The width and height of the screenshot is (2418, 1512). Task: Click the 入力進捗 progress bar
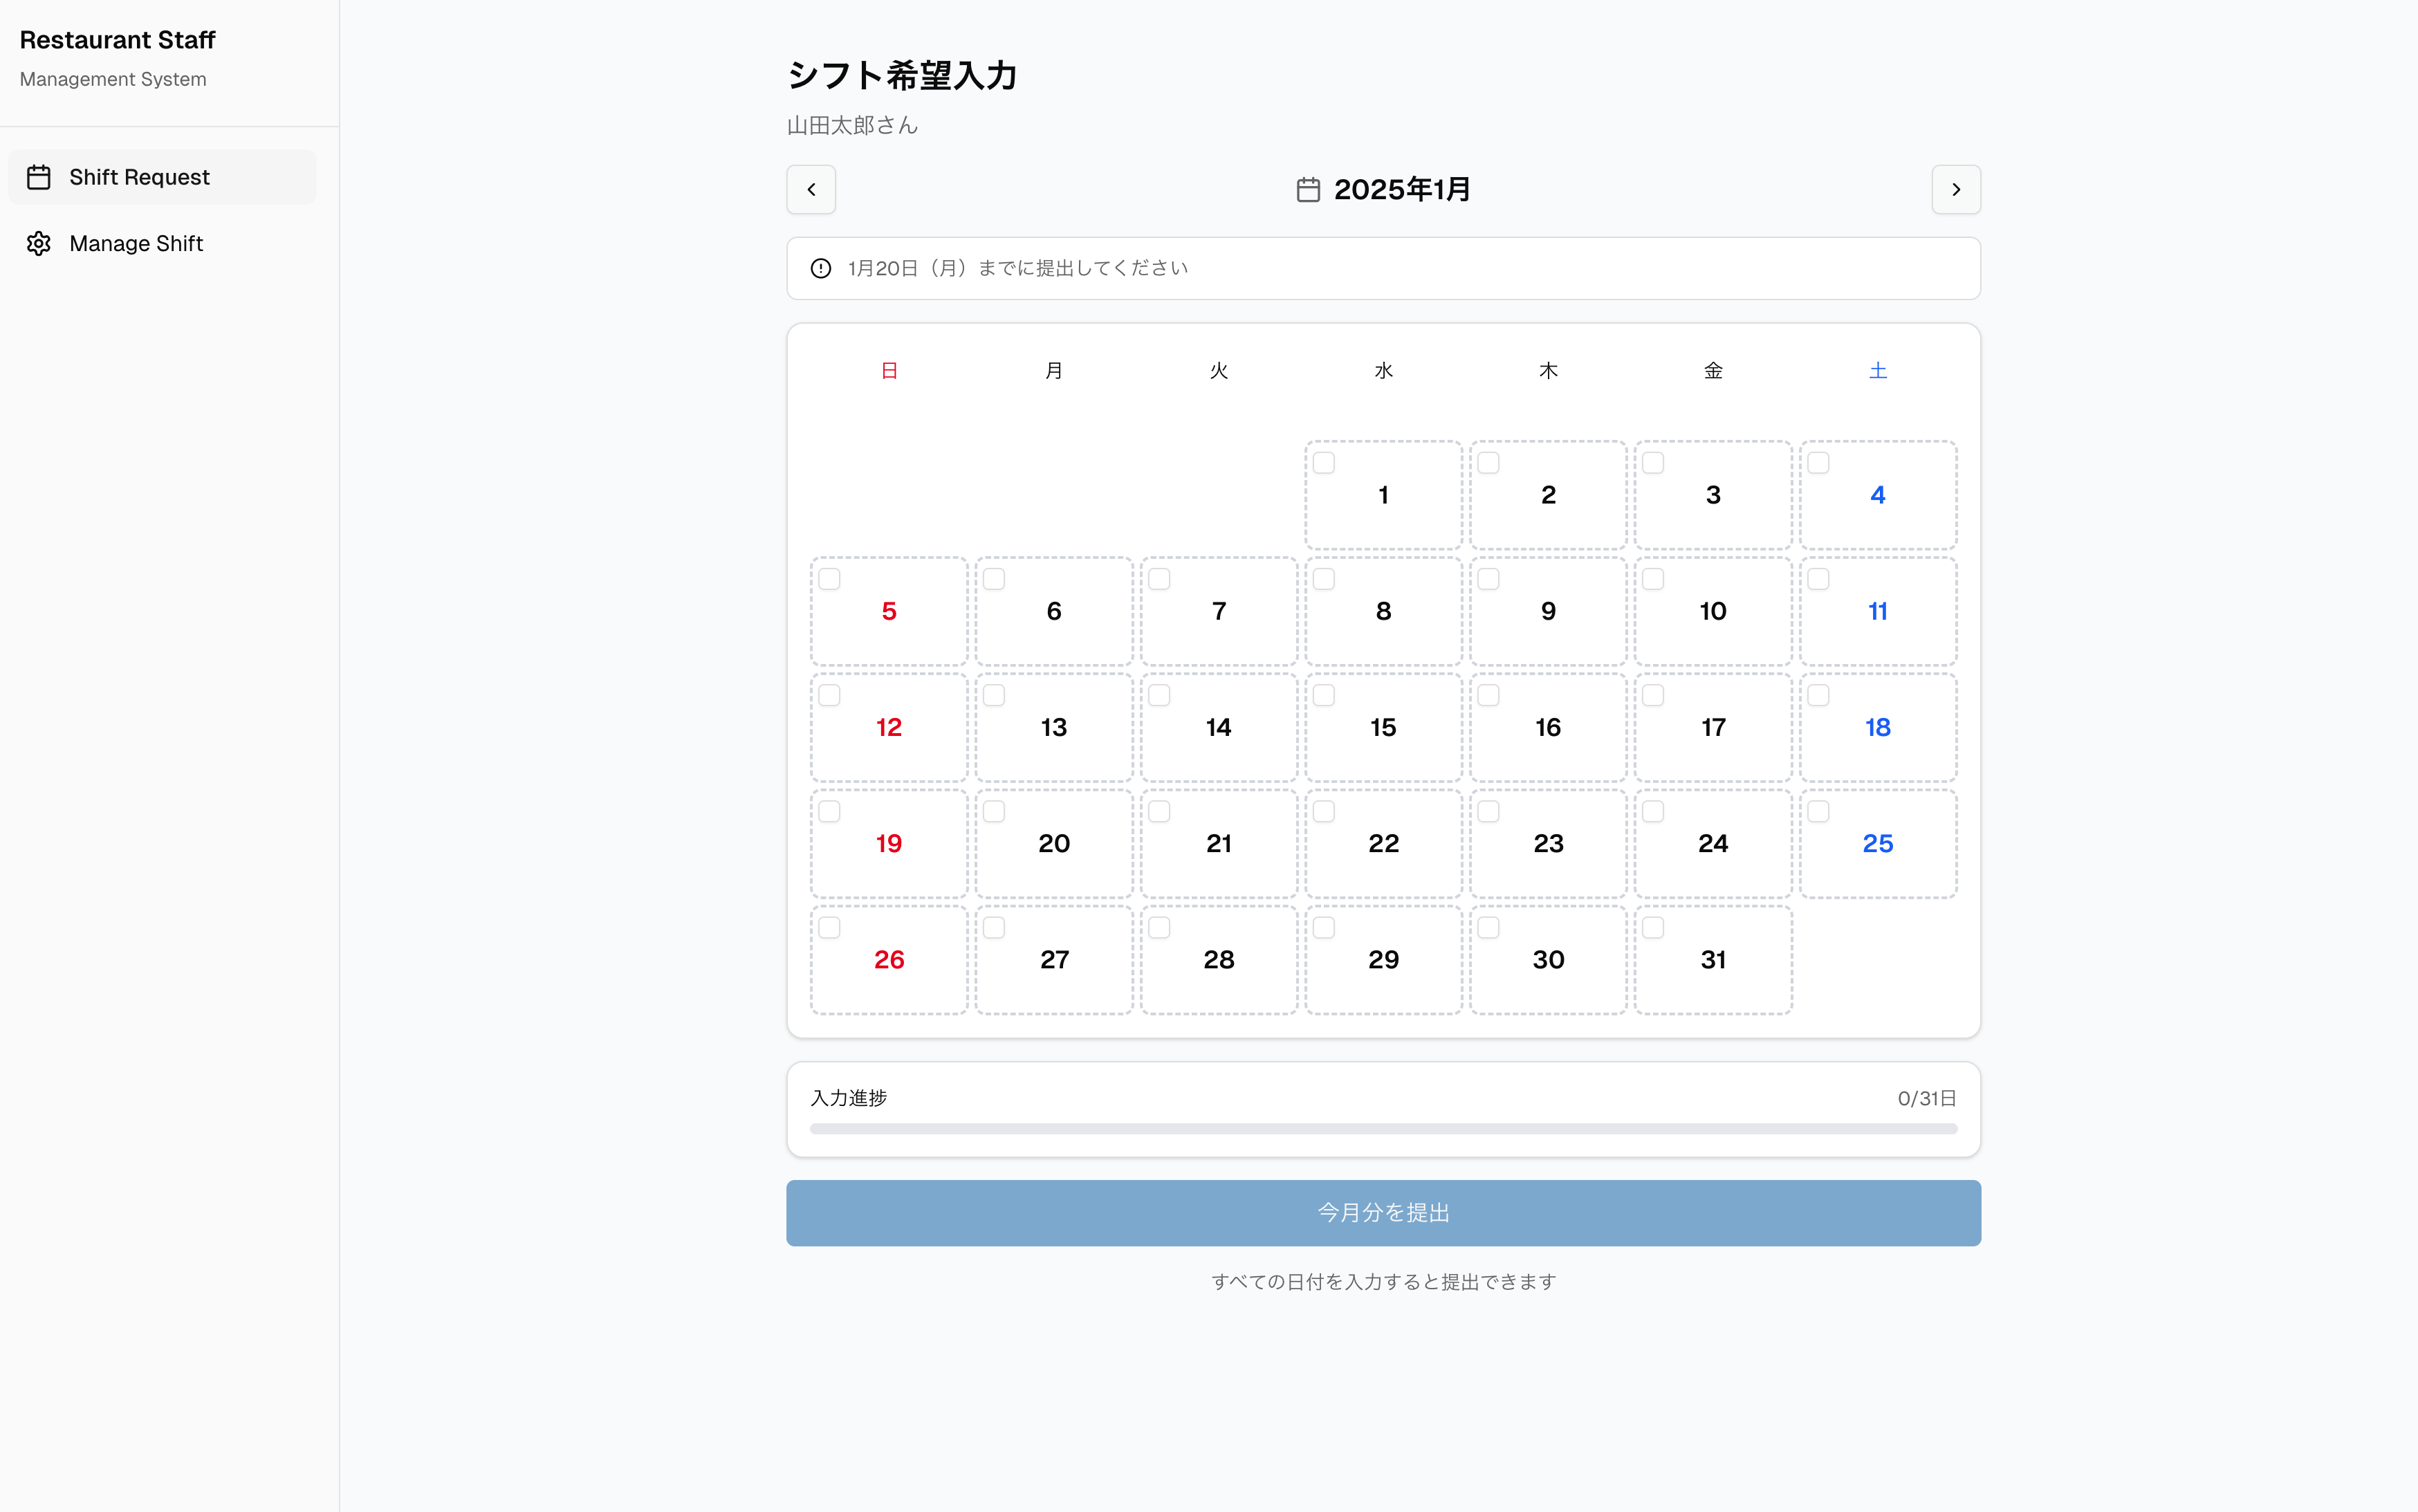[x=1382, y=1128]
